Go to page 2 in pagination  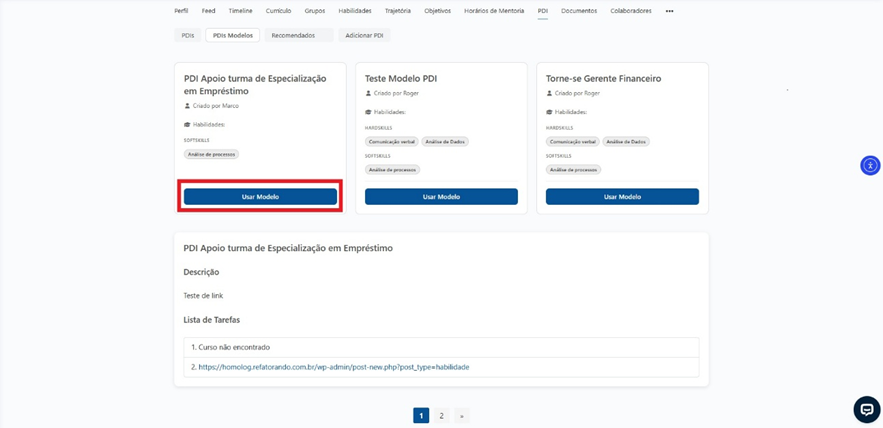pos(442,415)
